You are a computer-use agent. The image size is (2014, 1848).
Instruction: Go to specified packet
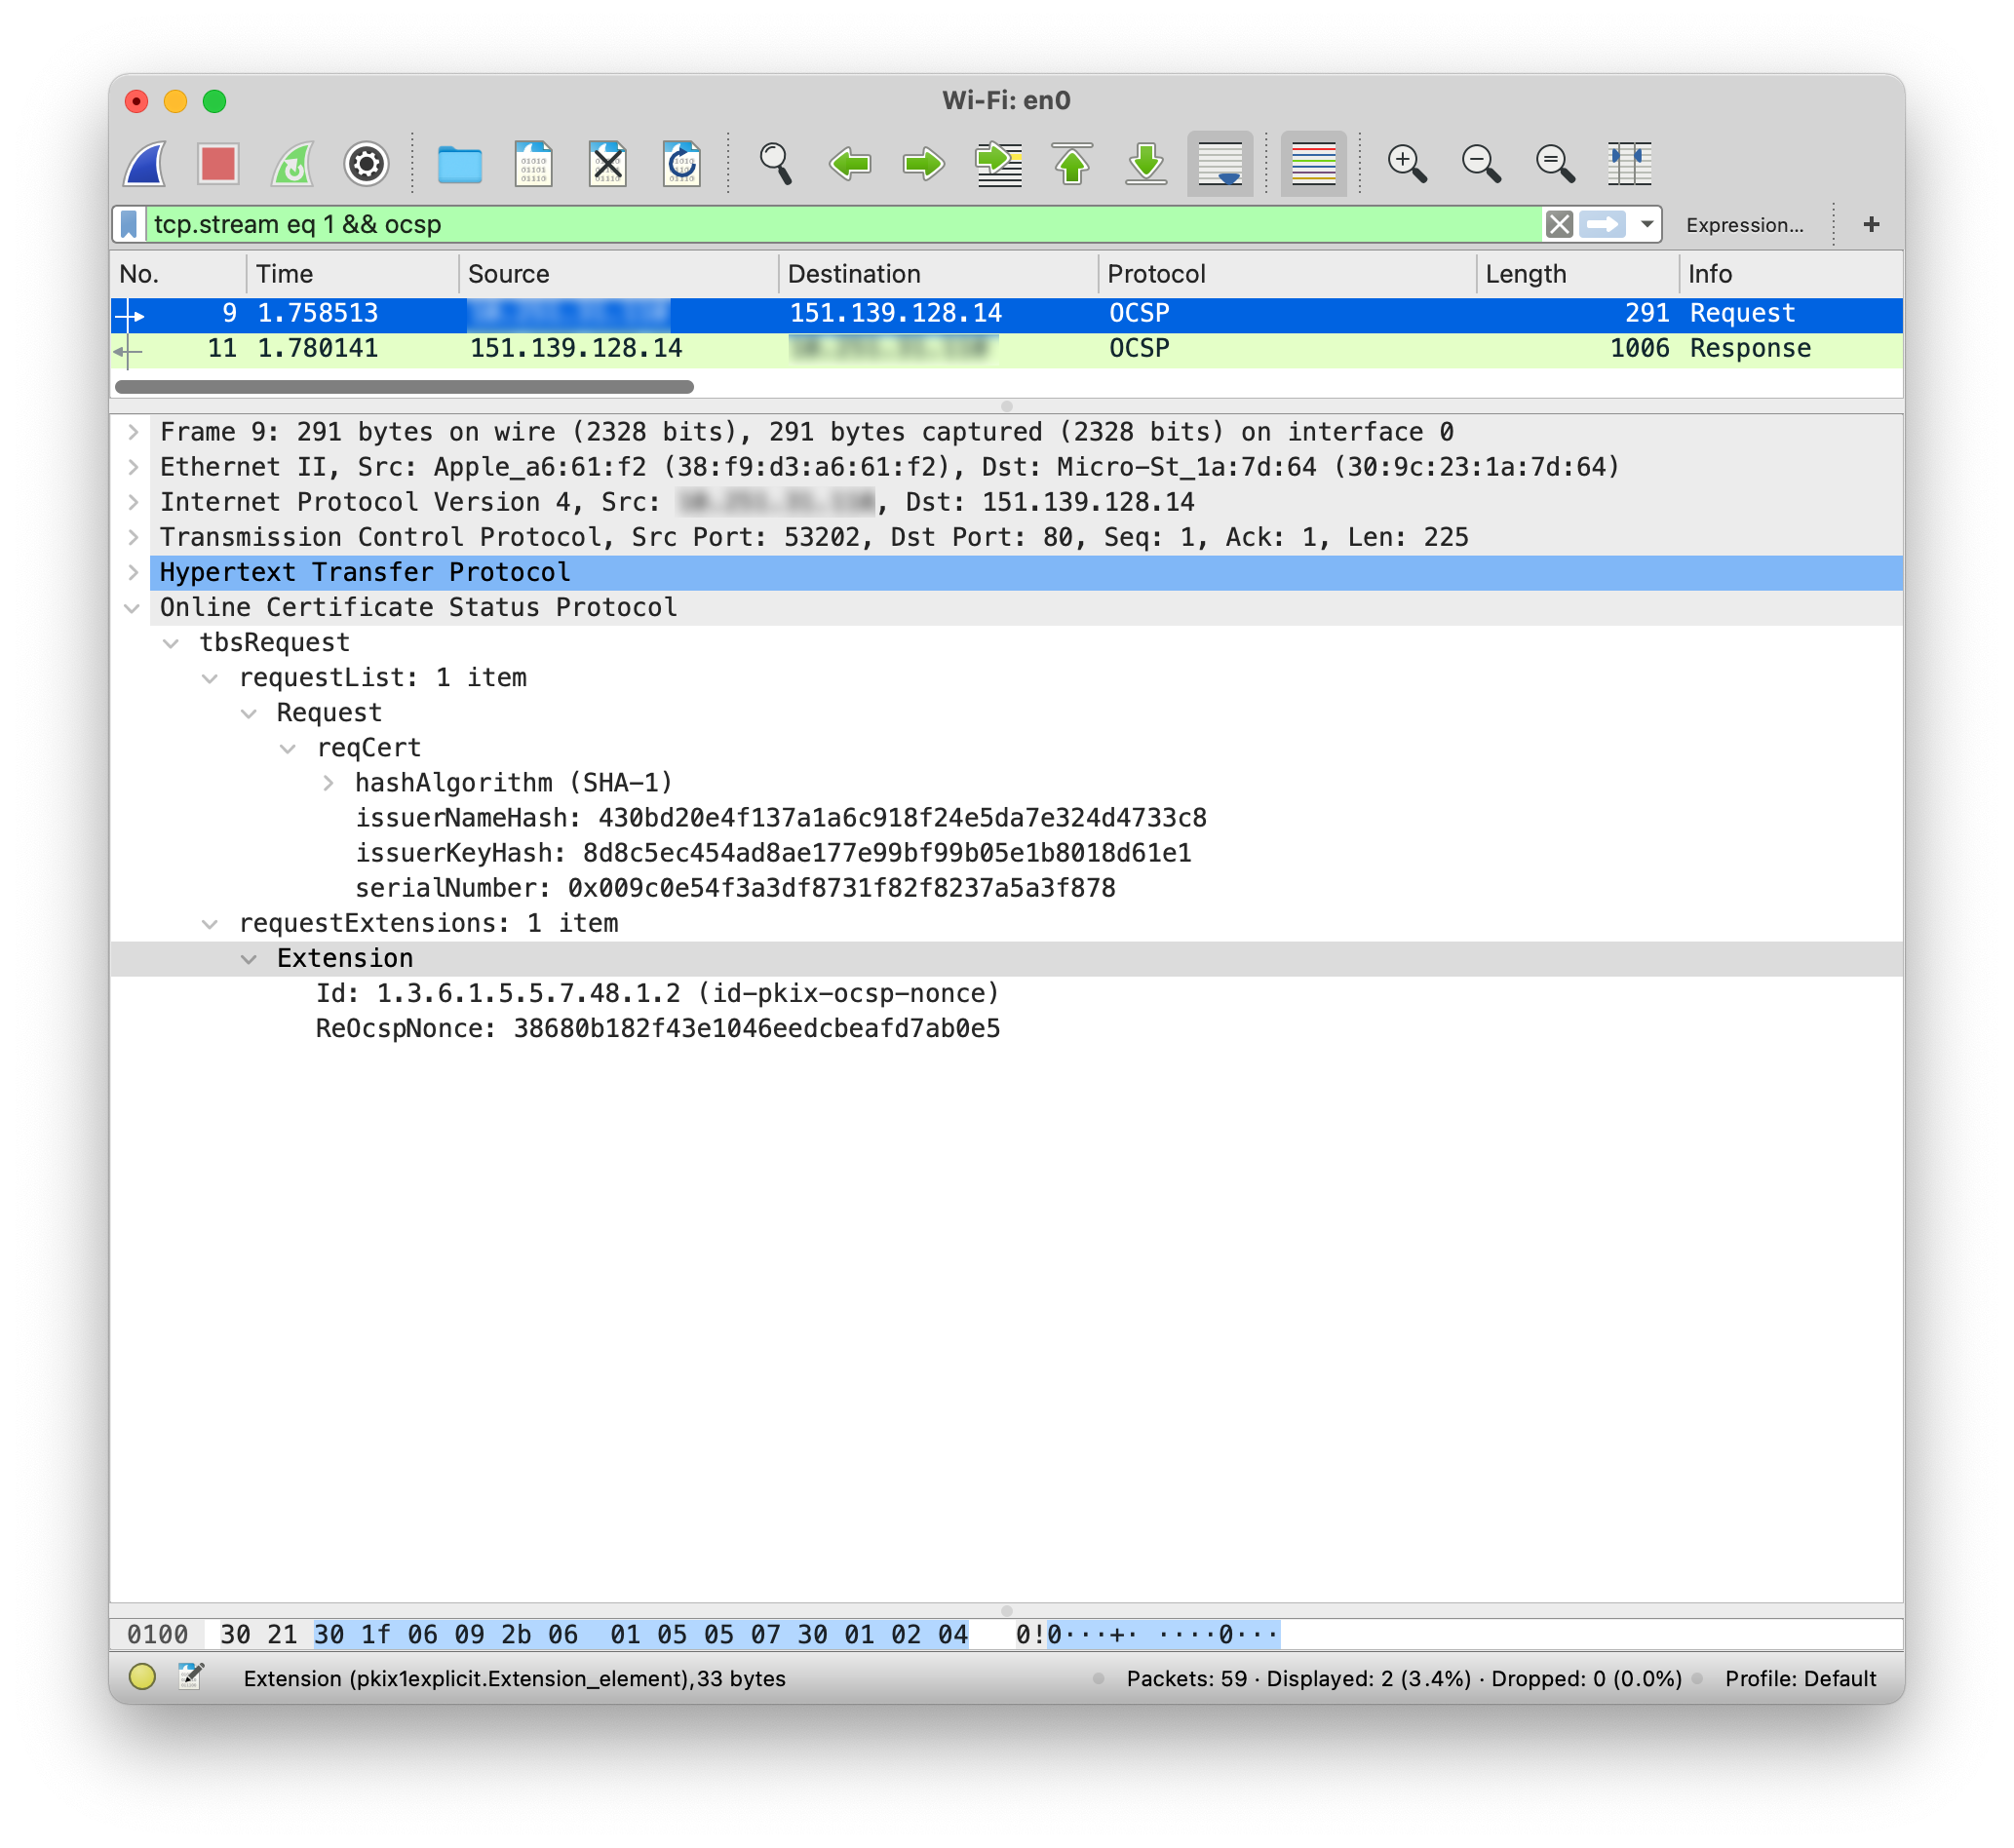(998, 163)
